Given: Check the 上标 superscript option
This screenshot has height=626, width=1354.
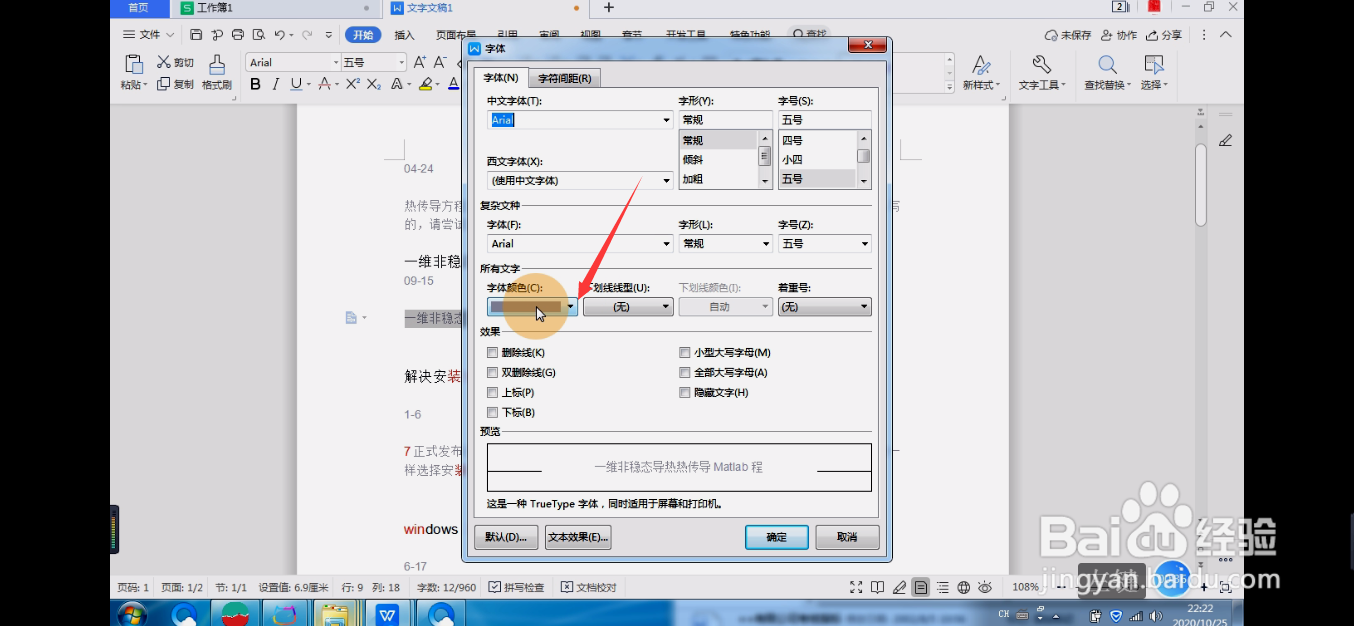Looking at the screenshot, I should point(492,392).
